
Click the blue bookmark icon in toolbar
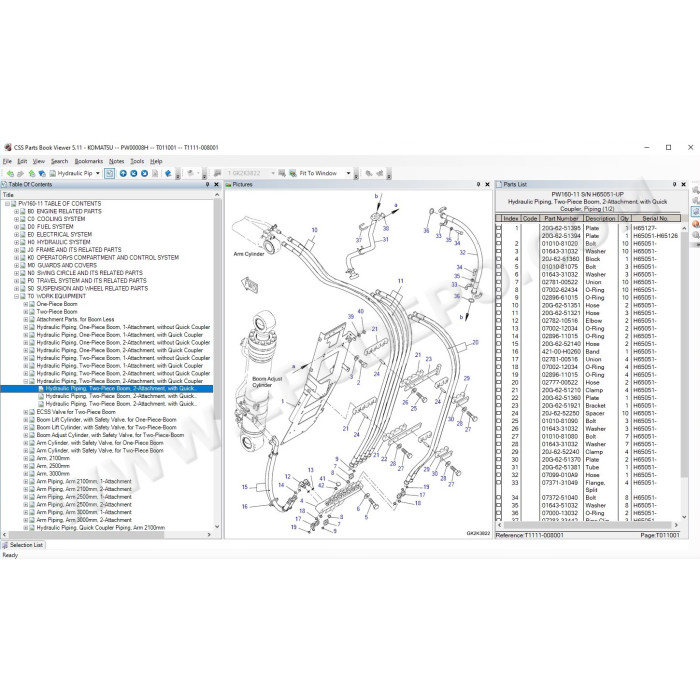coord(168,173)
